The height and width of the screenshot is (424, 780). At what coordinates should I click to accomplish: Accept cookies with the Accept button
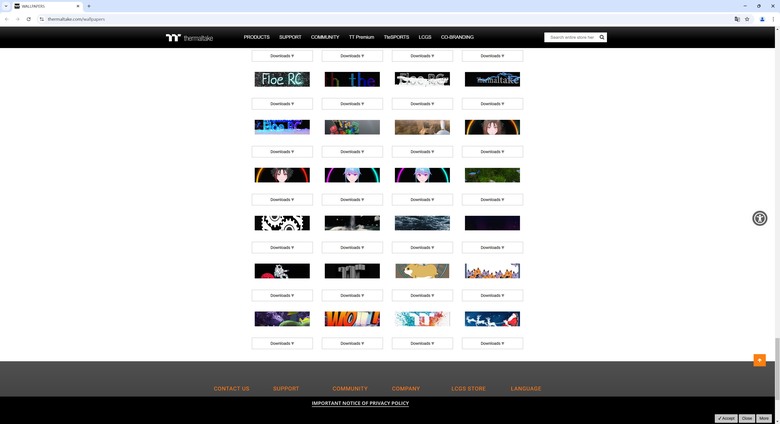tap(726, 419)
